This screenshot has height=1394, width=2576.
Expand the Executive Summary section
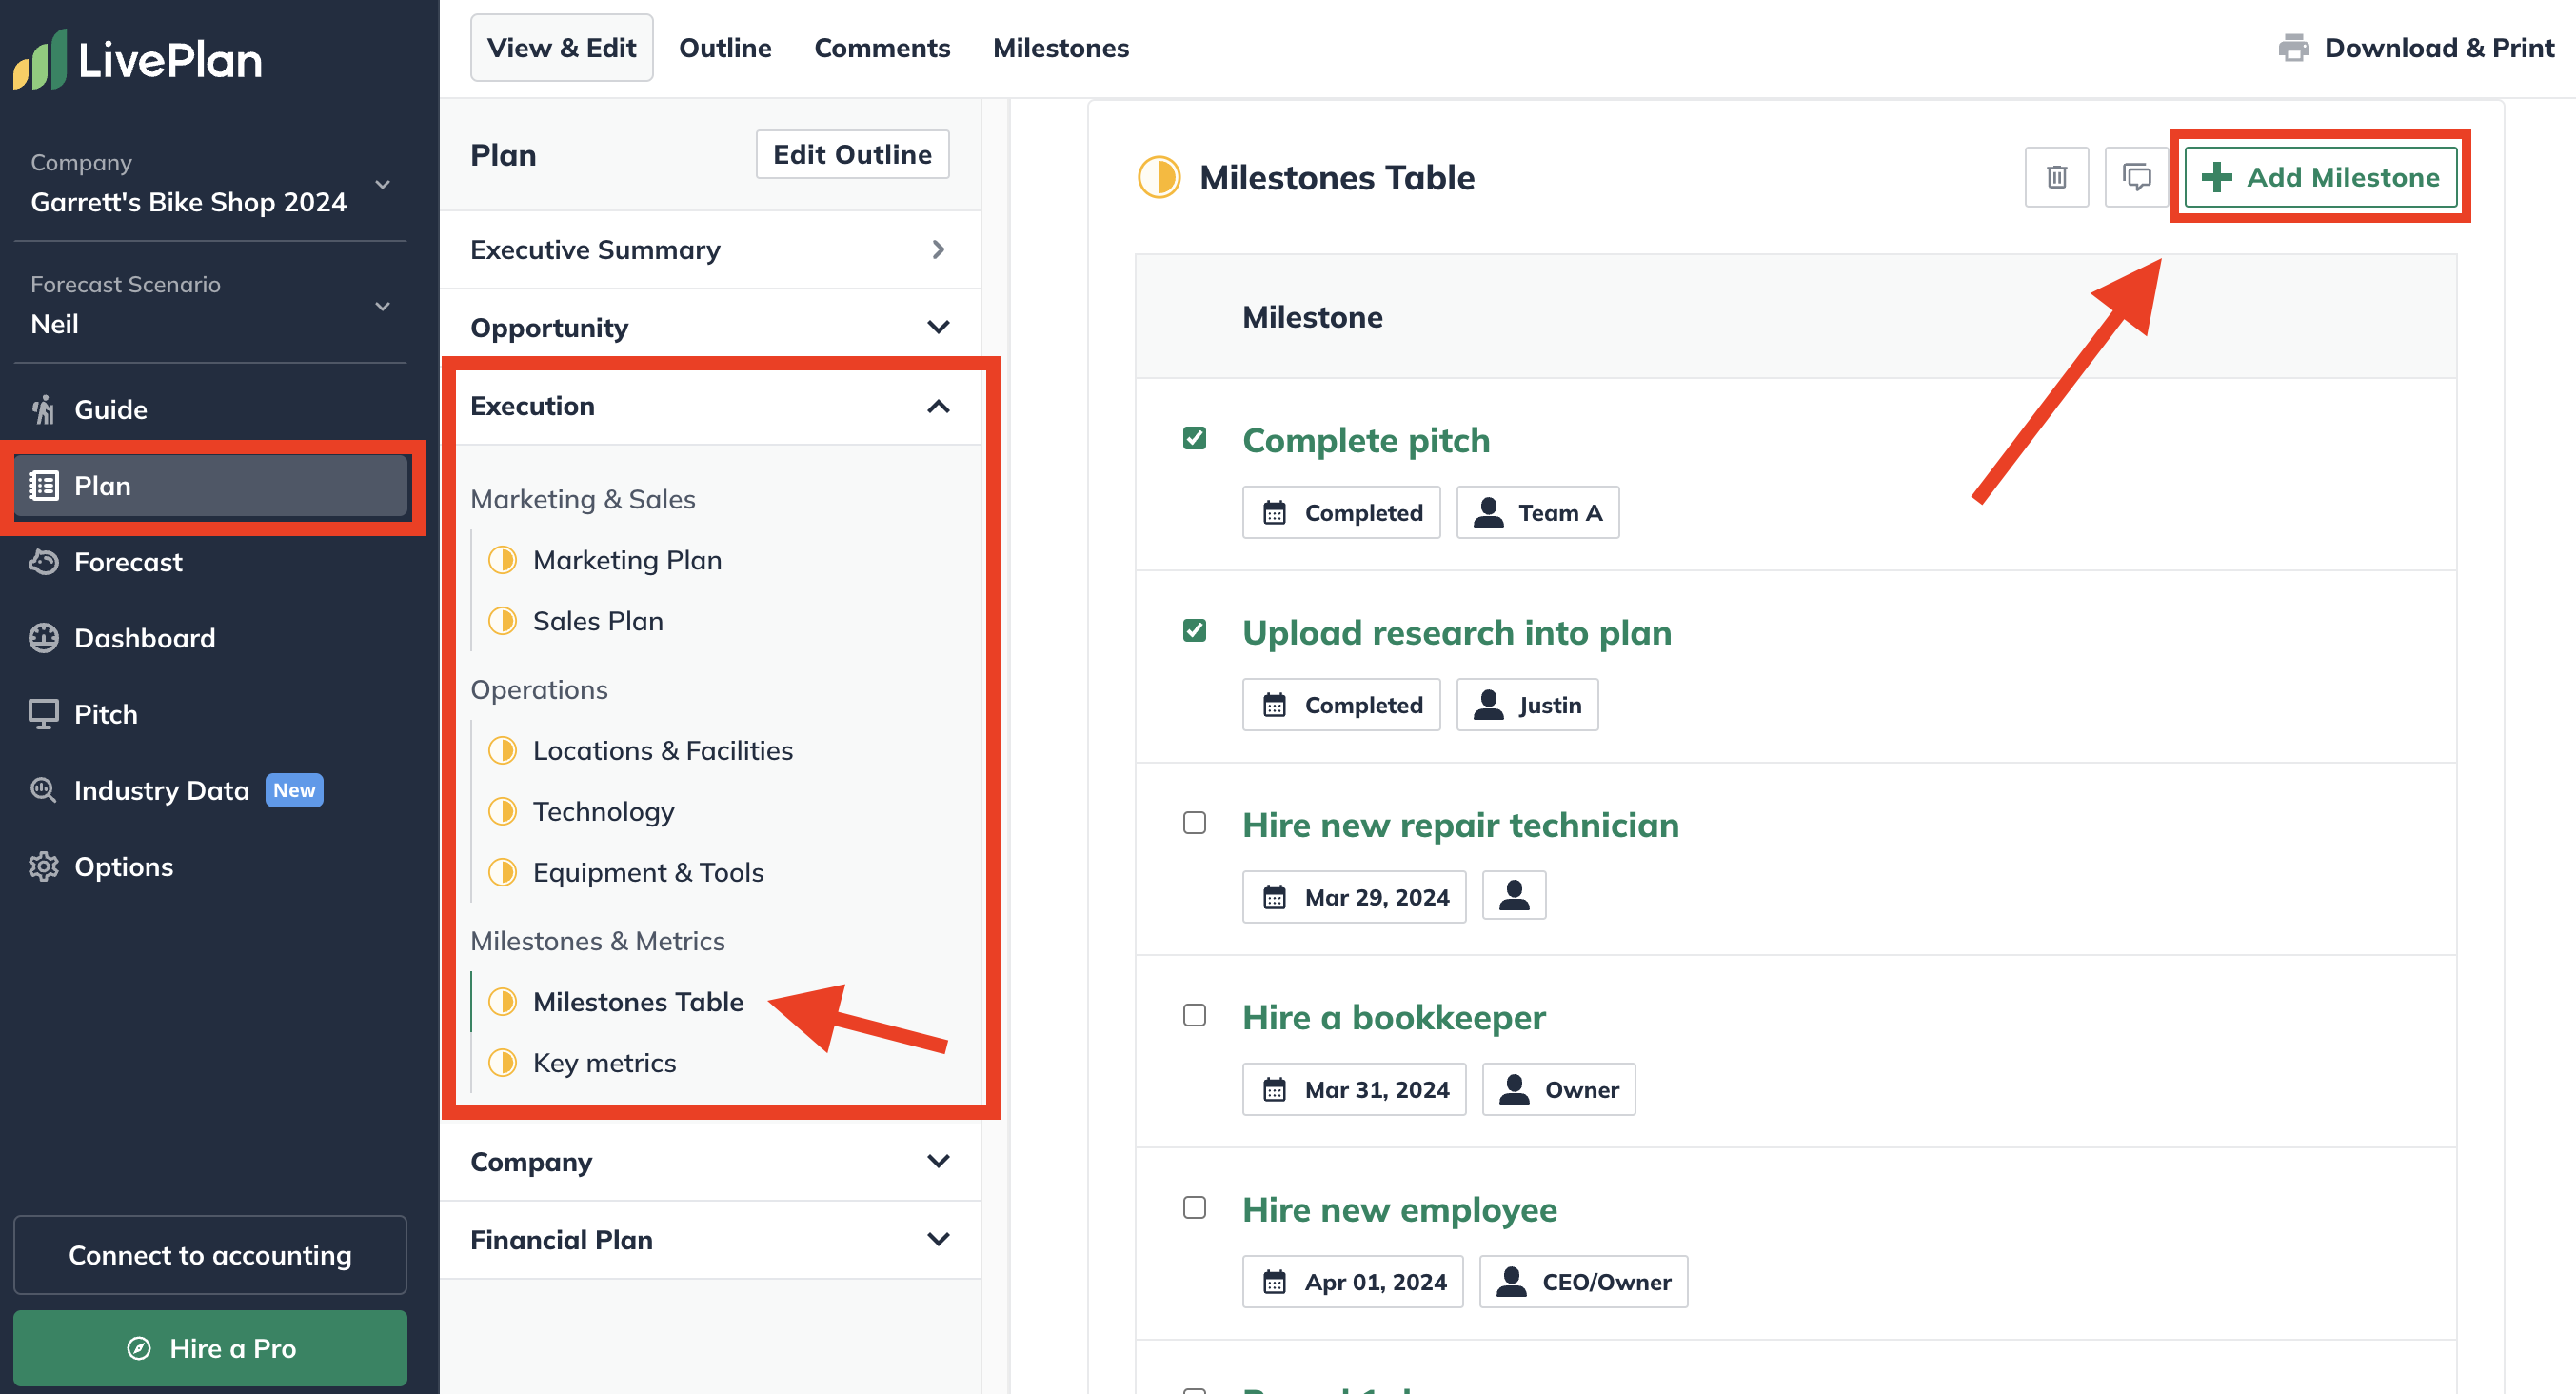tap(710, 249)
